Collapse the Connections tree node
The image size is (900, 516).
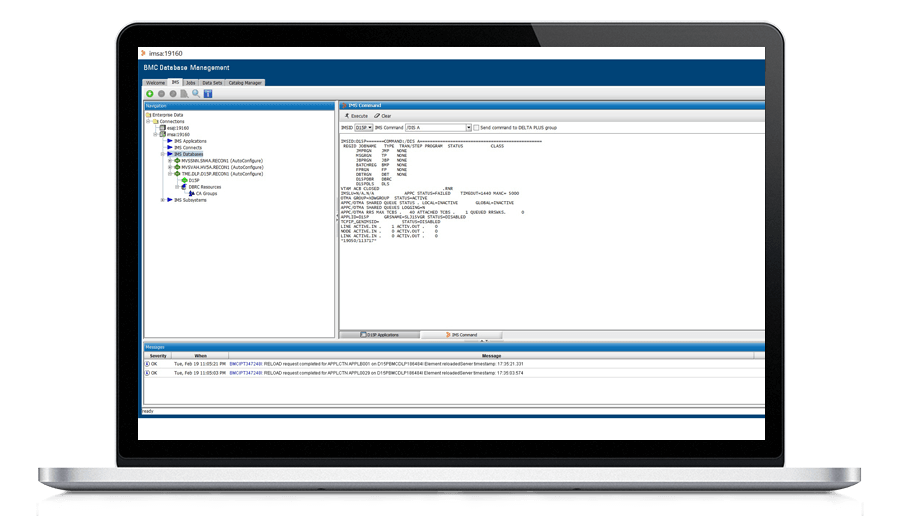click(x=148, y=121)
